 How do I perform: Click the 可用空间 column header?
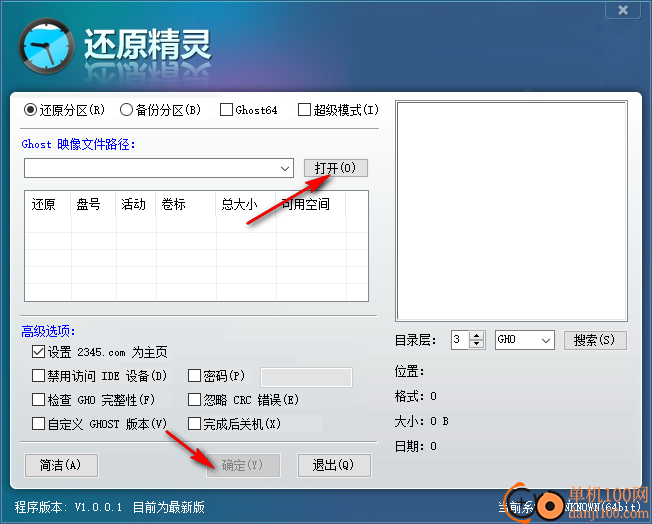(x=311, y=204)
